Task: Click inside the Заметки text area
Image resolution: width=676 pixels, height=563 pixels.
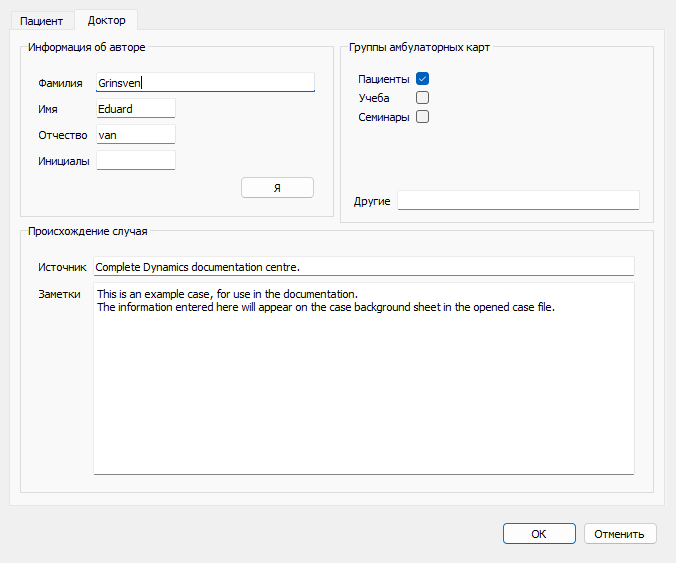Action: [x=363, y=378]
